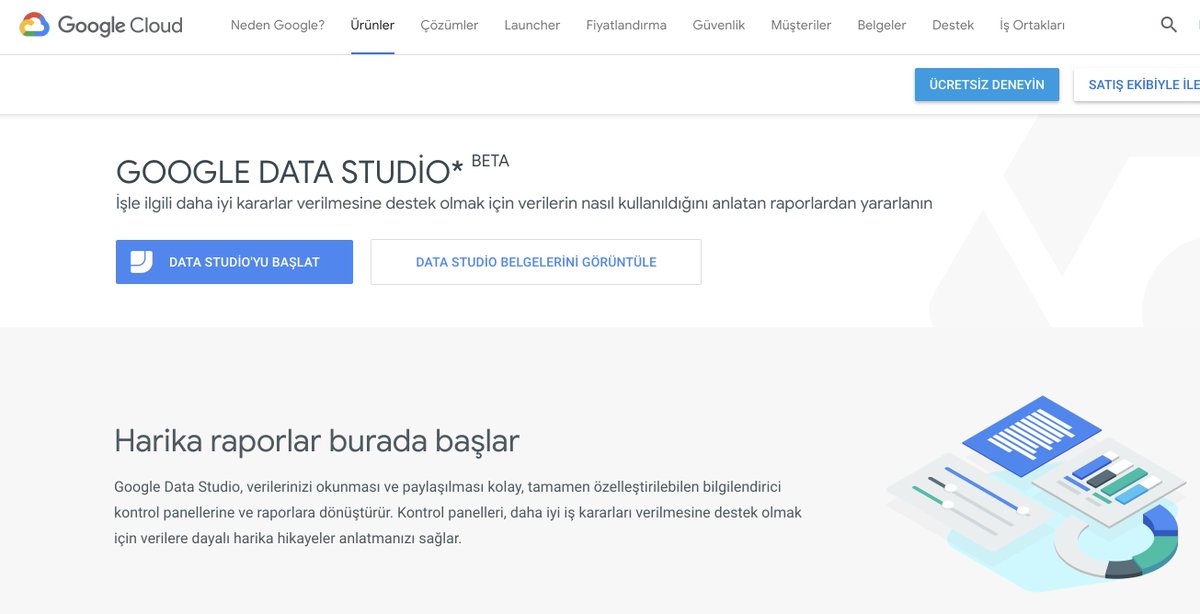This screenshot has width=1200, height=614.
Task: Go to Belgeler in navigation
Action: click(882, 25)
